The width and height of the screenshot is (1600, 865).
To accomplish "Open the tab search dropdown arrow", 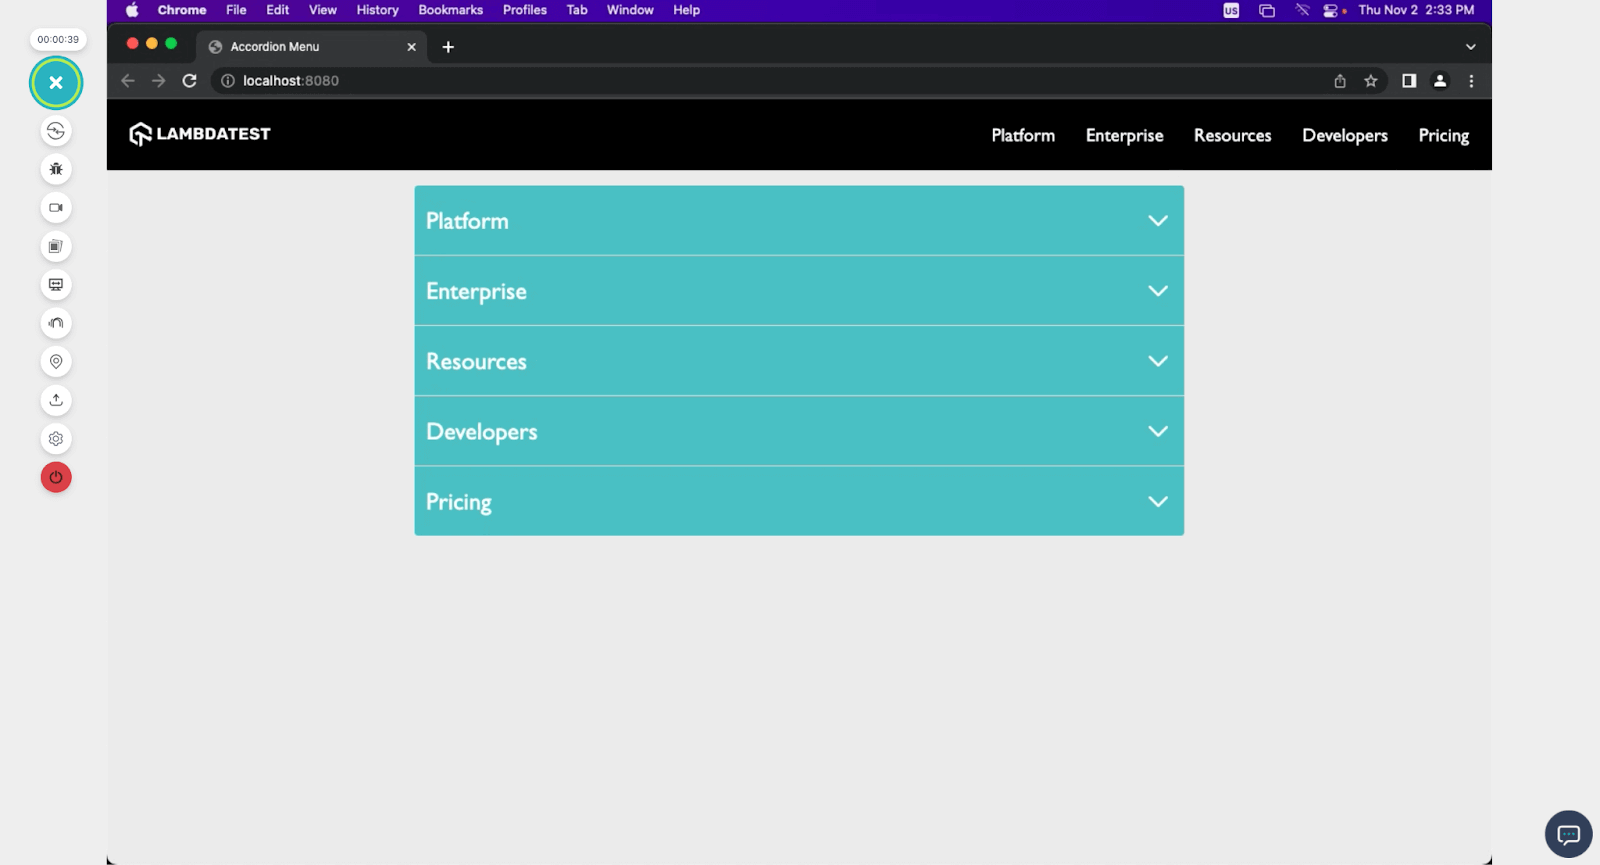I will pos(1470,47).
